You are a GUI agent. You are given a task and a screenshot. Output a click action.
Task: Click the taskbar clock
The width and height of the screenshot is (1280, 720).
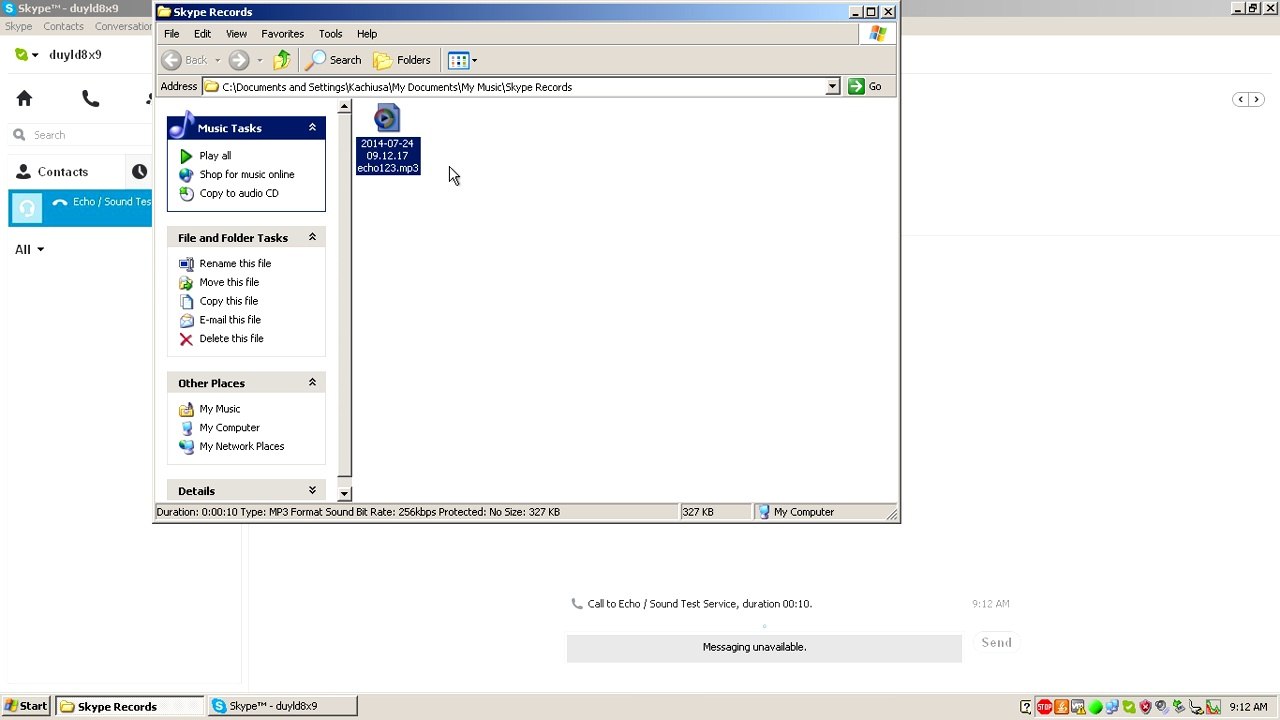click(x=1248, y=707)
